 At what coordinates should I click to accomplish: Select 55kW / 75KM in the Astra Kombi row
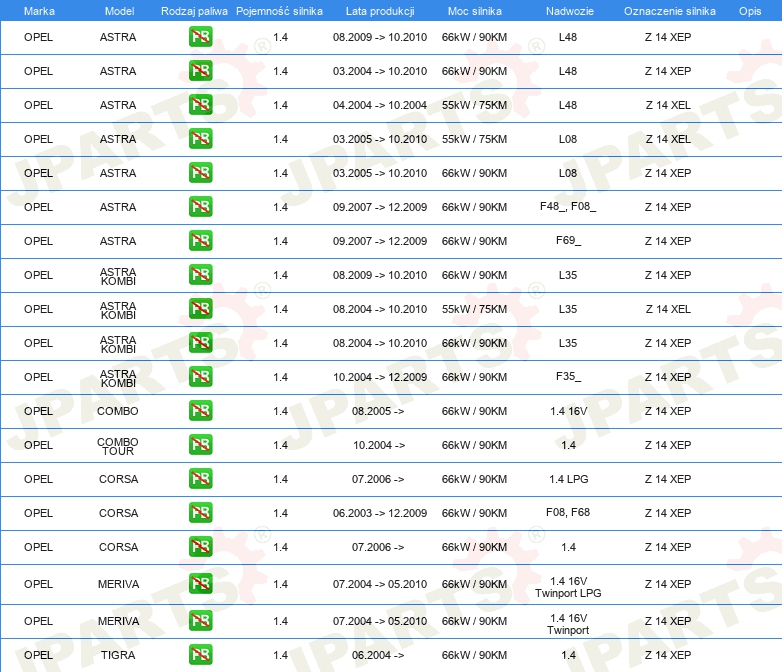tap(474, 309)
